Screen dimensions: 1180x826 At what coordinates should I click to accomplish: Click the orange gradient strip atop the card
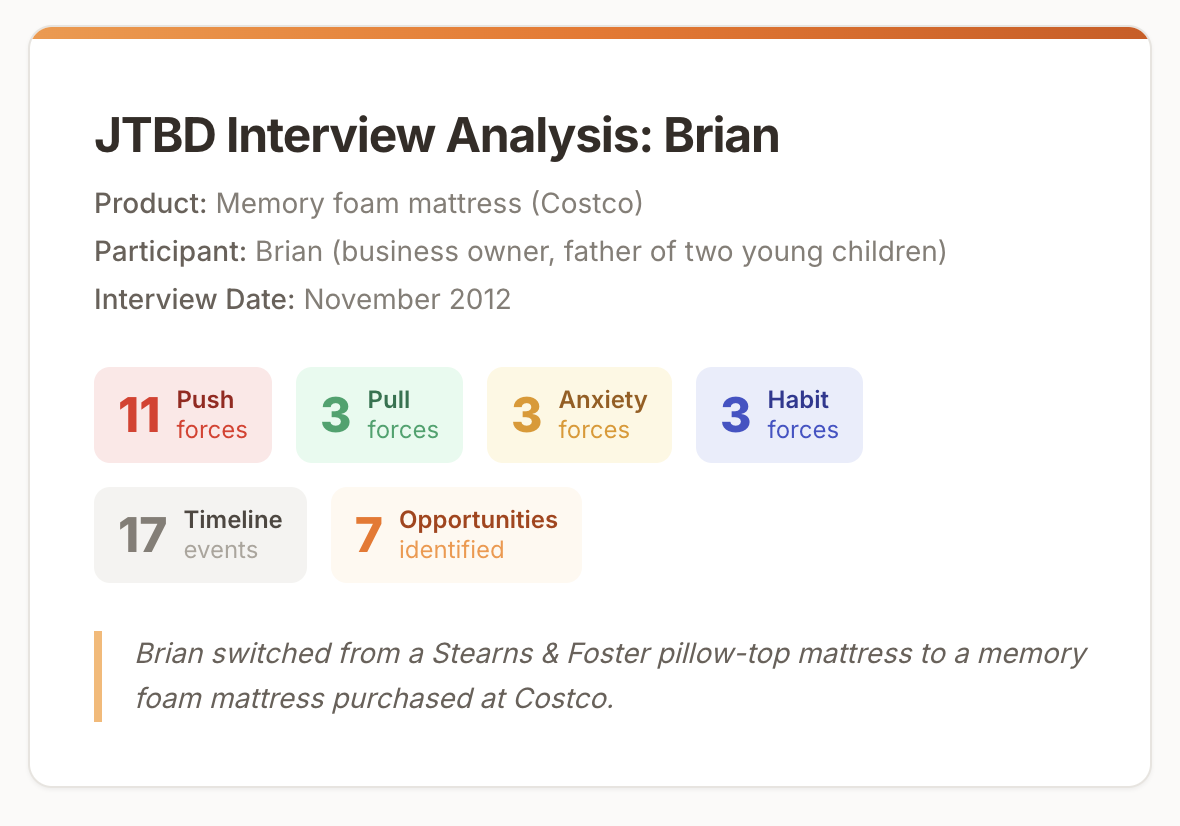590,33
